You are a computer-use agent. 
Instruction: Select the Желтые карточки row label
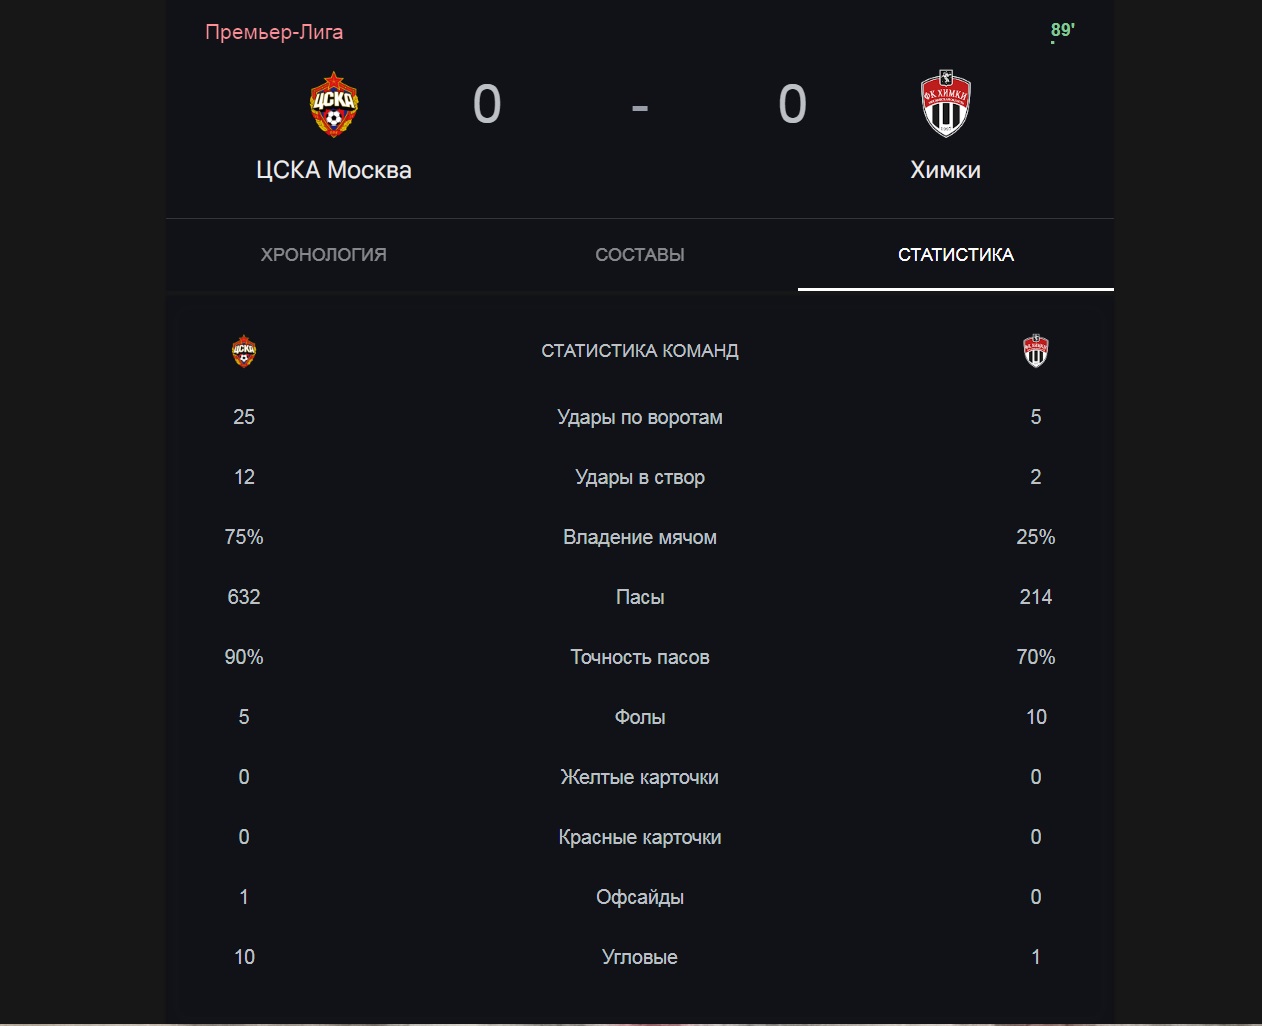click(x=640, y=777)
